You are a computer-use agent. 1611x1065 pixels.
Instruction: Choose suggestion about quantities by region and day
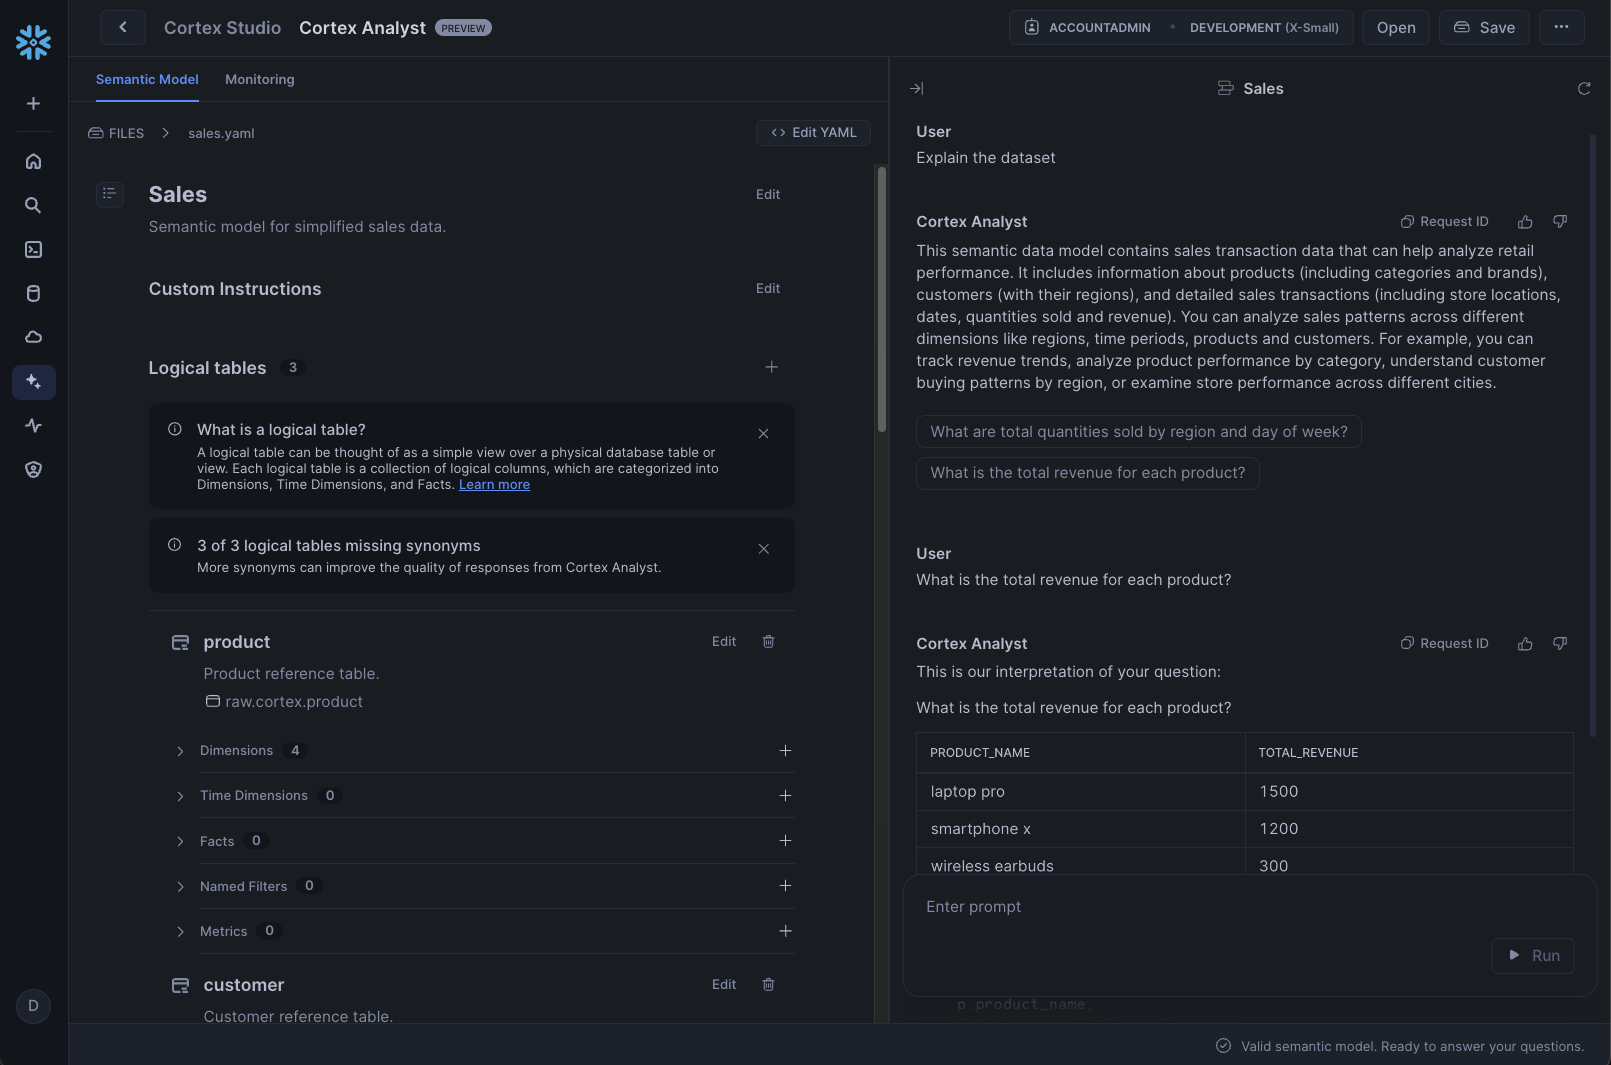[1139, 432]
